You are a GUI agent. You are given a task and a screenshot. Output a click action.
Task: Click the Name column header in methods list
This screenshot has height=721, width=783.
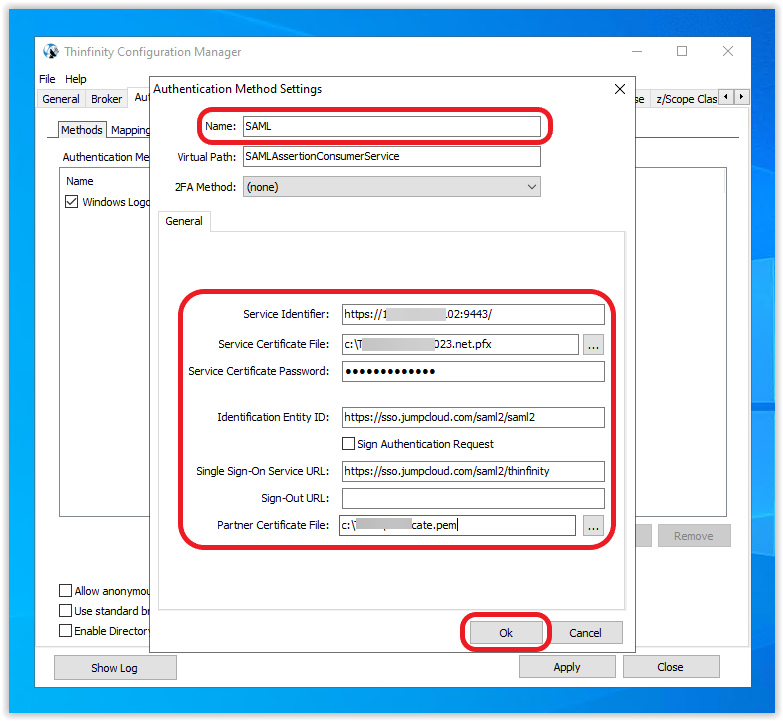tap(80, 181)
